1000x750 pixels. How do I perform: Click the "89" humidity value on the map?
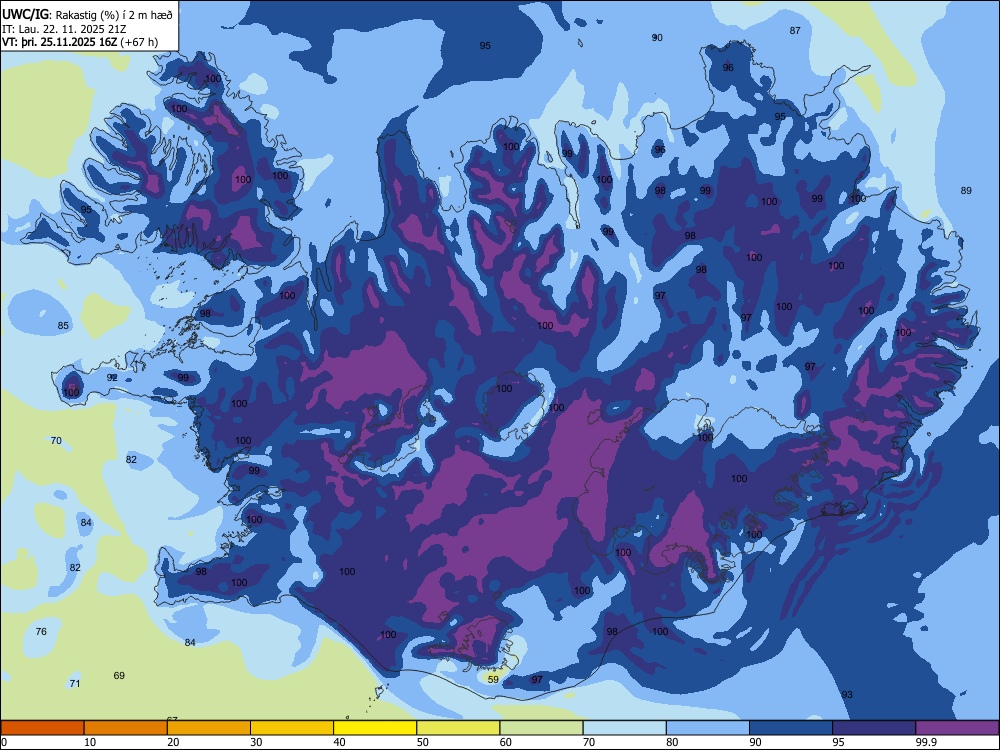click(966, 191)
